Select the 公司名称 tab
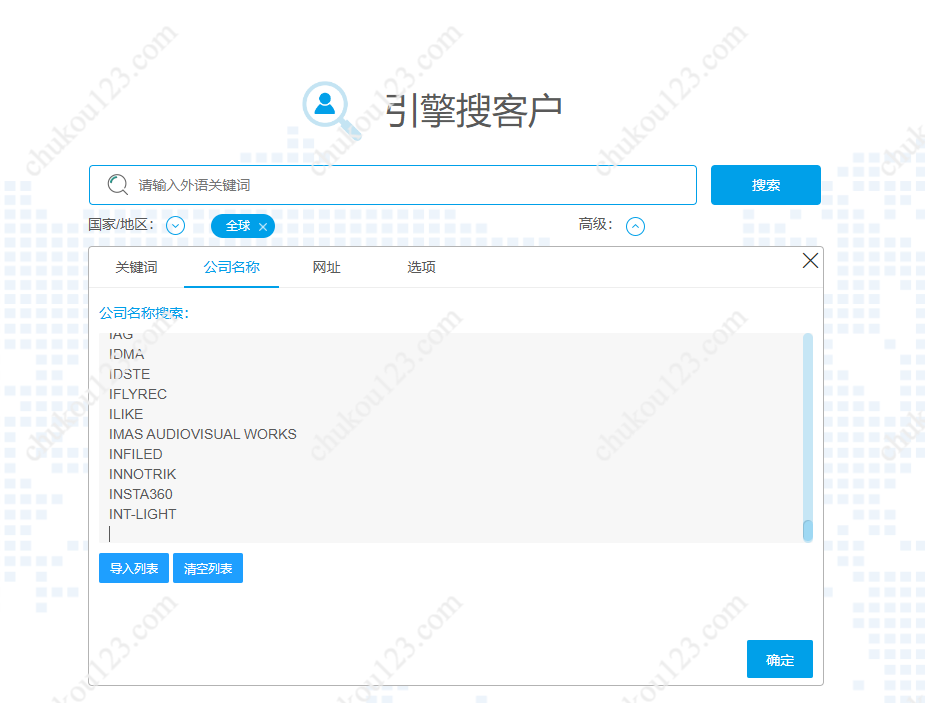 click(x=231, y=267)
